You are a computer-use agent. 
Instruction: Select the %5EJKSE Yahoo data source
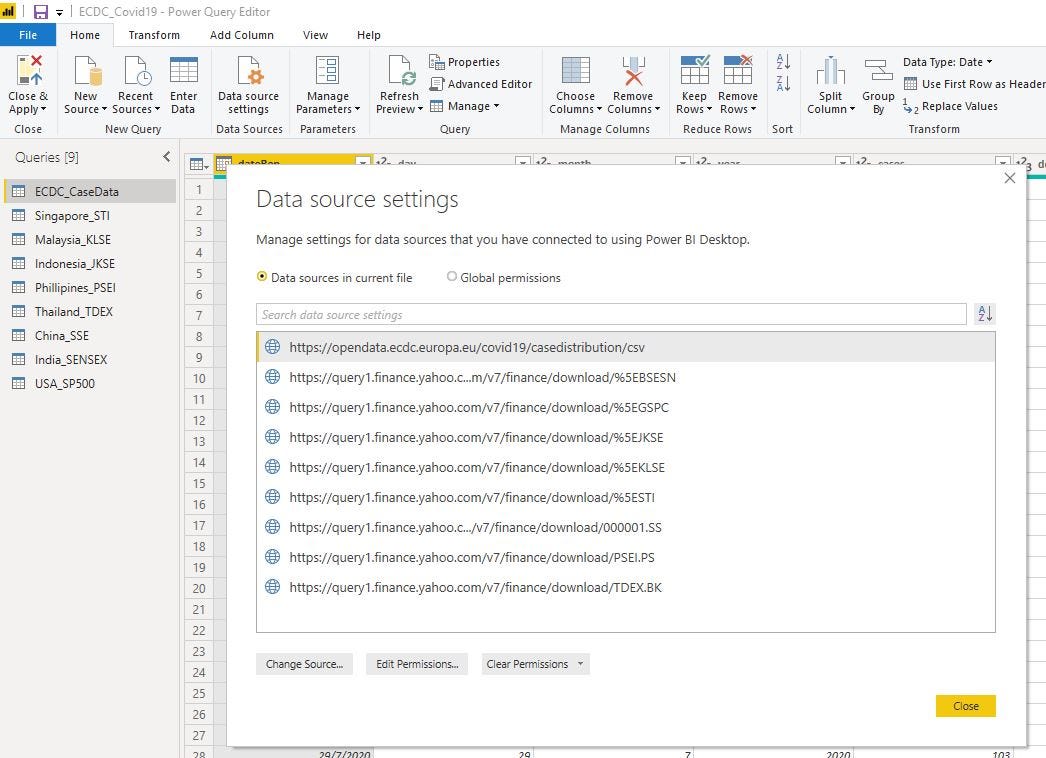coord(626,437)
